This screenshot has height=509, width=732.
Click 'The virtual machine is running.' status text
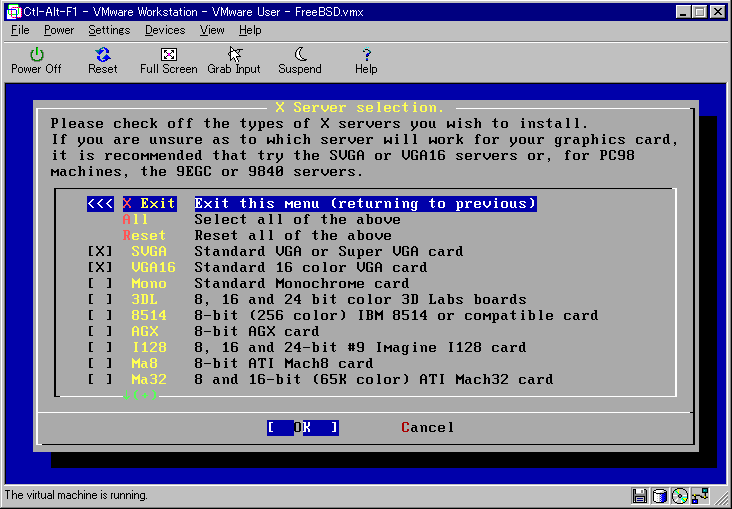pyautogui.click(x=76, y=495)
